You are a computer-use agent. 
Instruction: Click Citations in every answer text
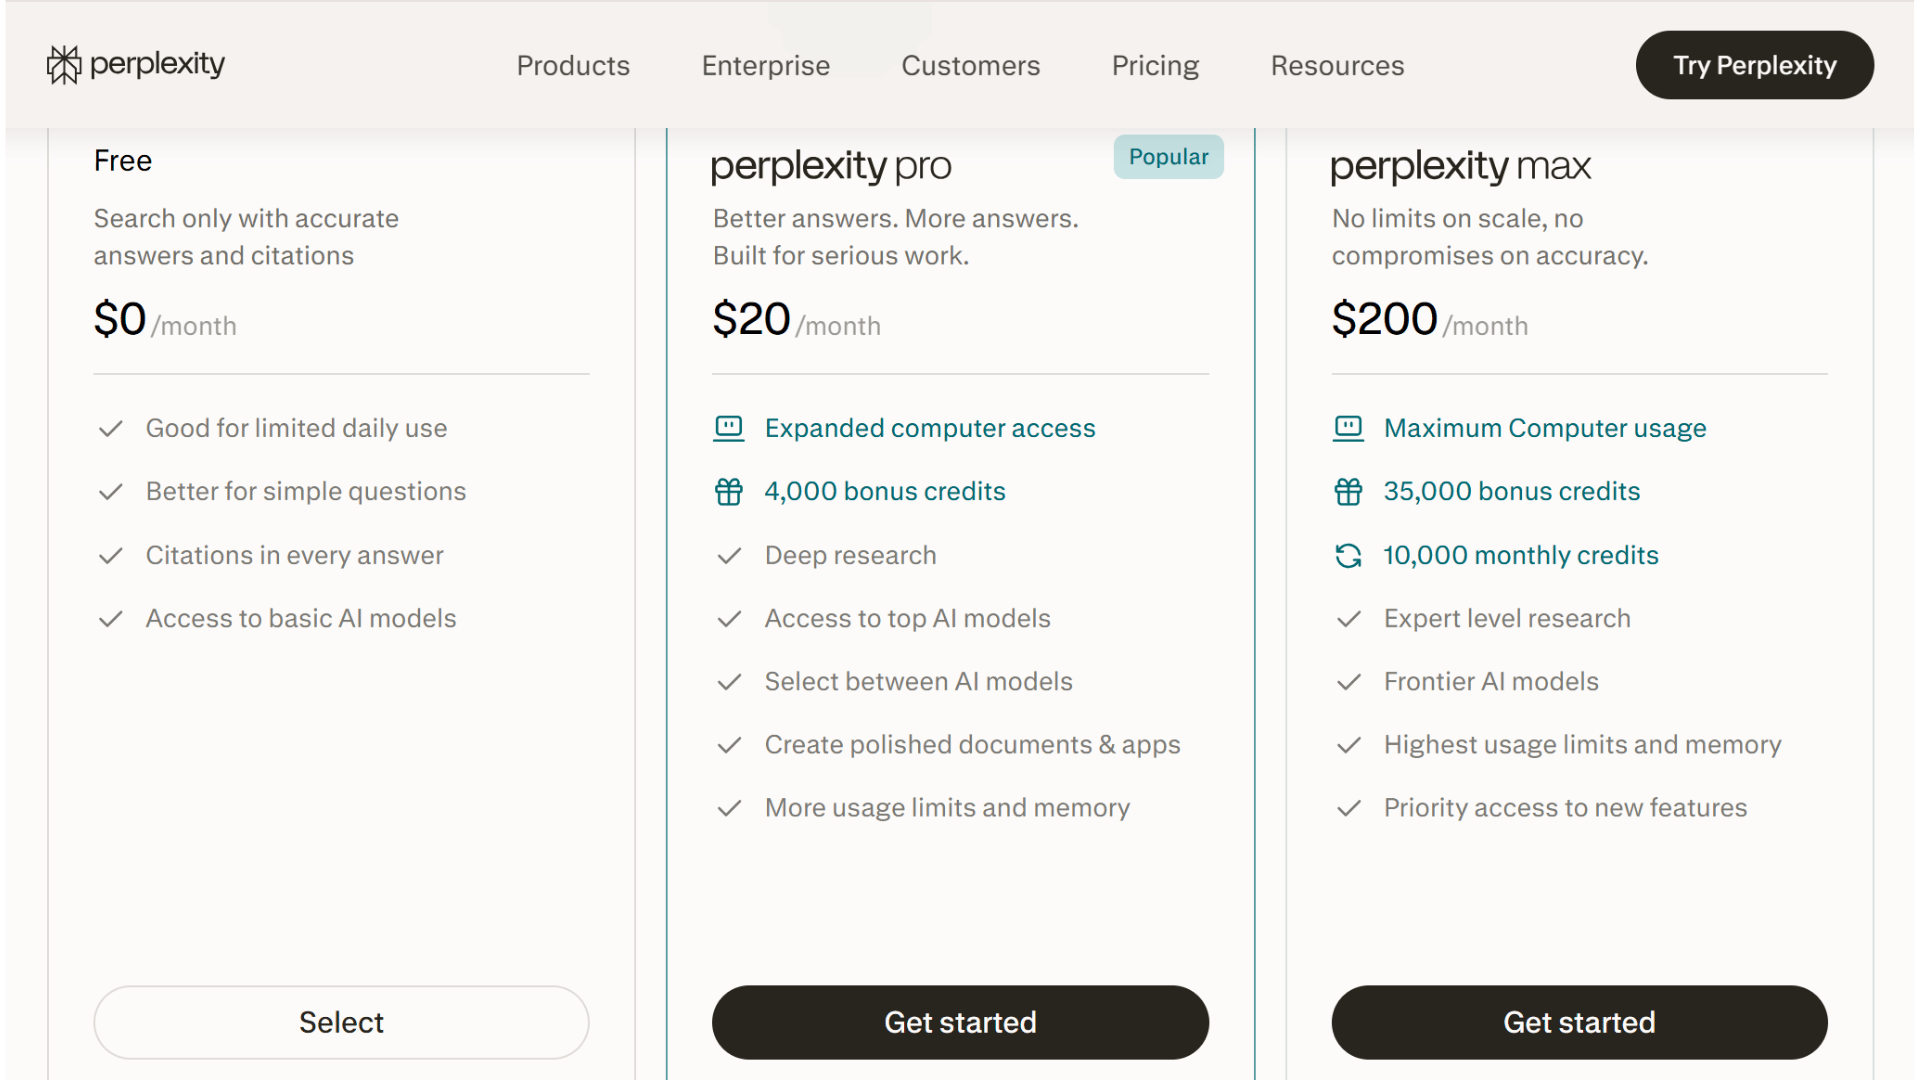(295, 556)
